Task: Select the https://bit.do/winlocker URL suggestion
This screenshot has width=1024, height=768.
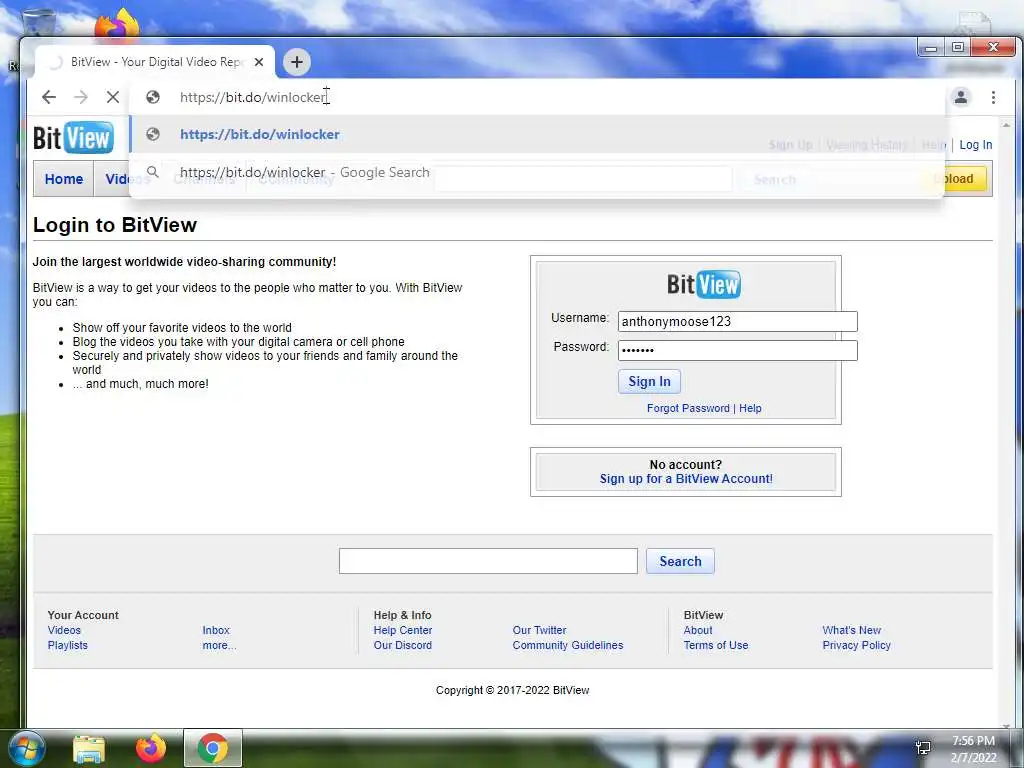Action: (537, 134)
